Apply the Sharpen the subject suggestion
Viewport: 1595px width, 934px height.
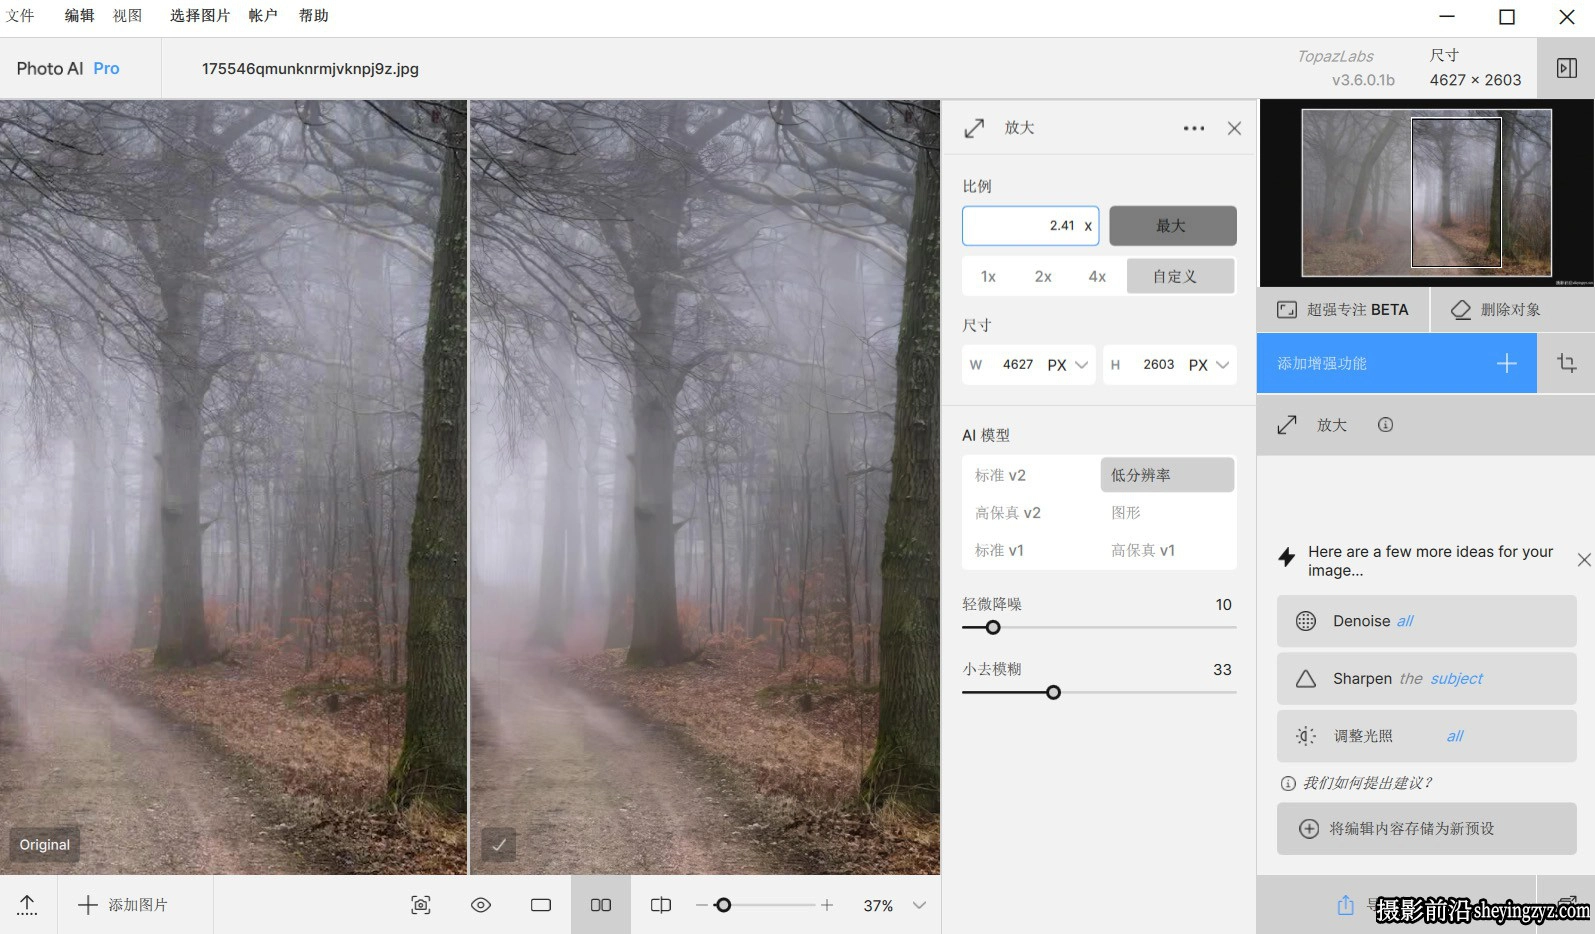(x=1426, y=679)
